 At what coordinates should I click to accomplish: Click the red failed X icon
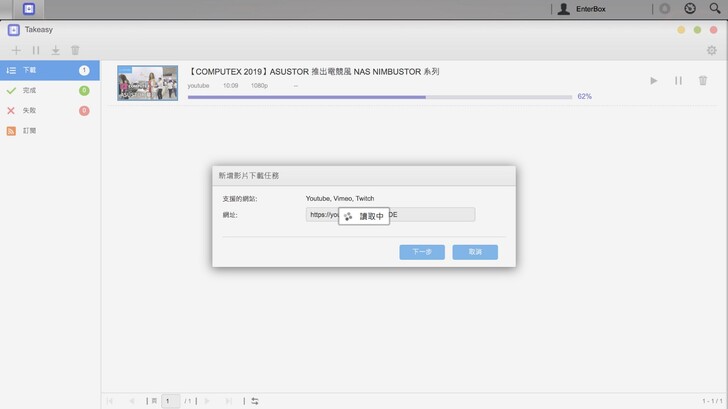[x=11, y=110]
